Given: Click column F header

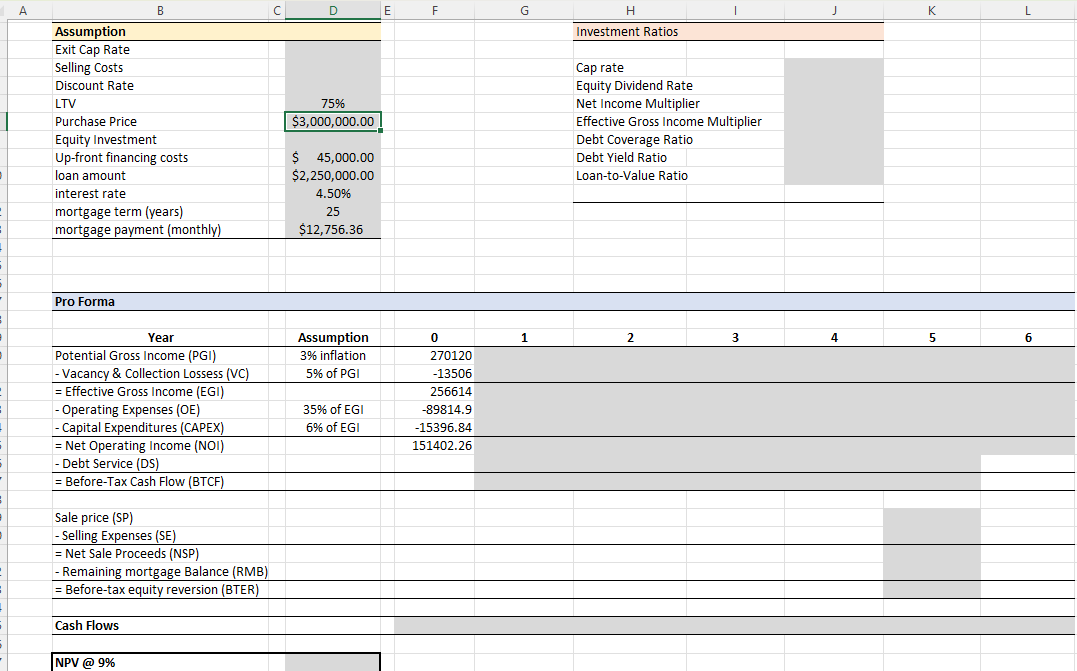Looking at the screenshot, I should tap(434, 10).
